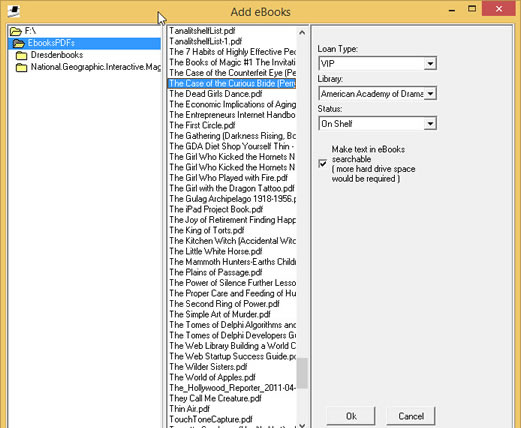Select The_Hollywood_Reporter_2011-04 file
Screen dimensions: 521x428
(231, 388)
